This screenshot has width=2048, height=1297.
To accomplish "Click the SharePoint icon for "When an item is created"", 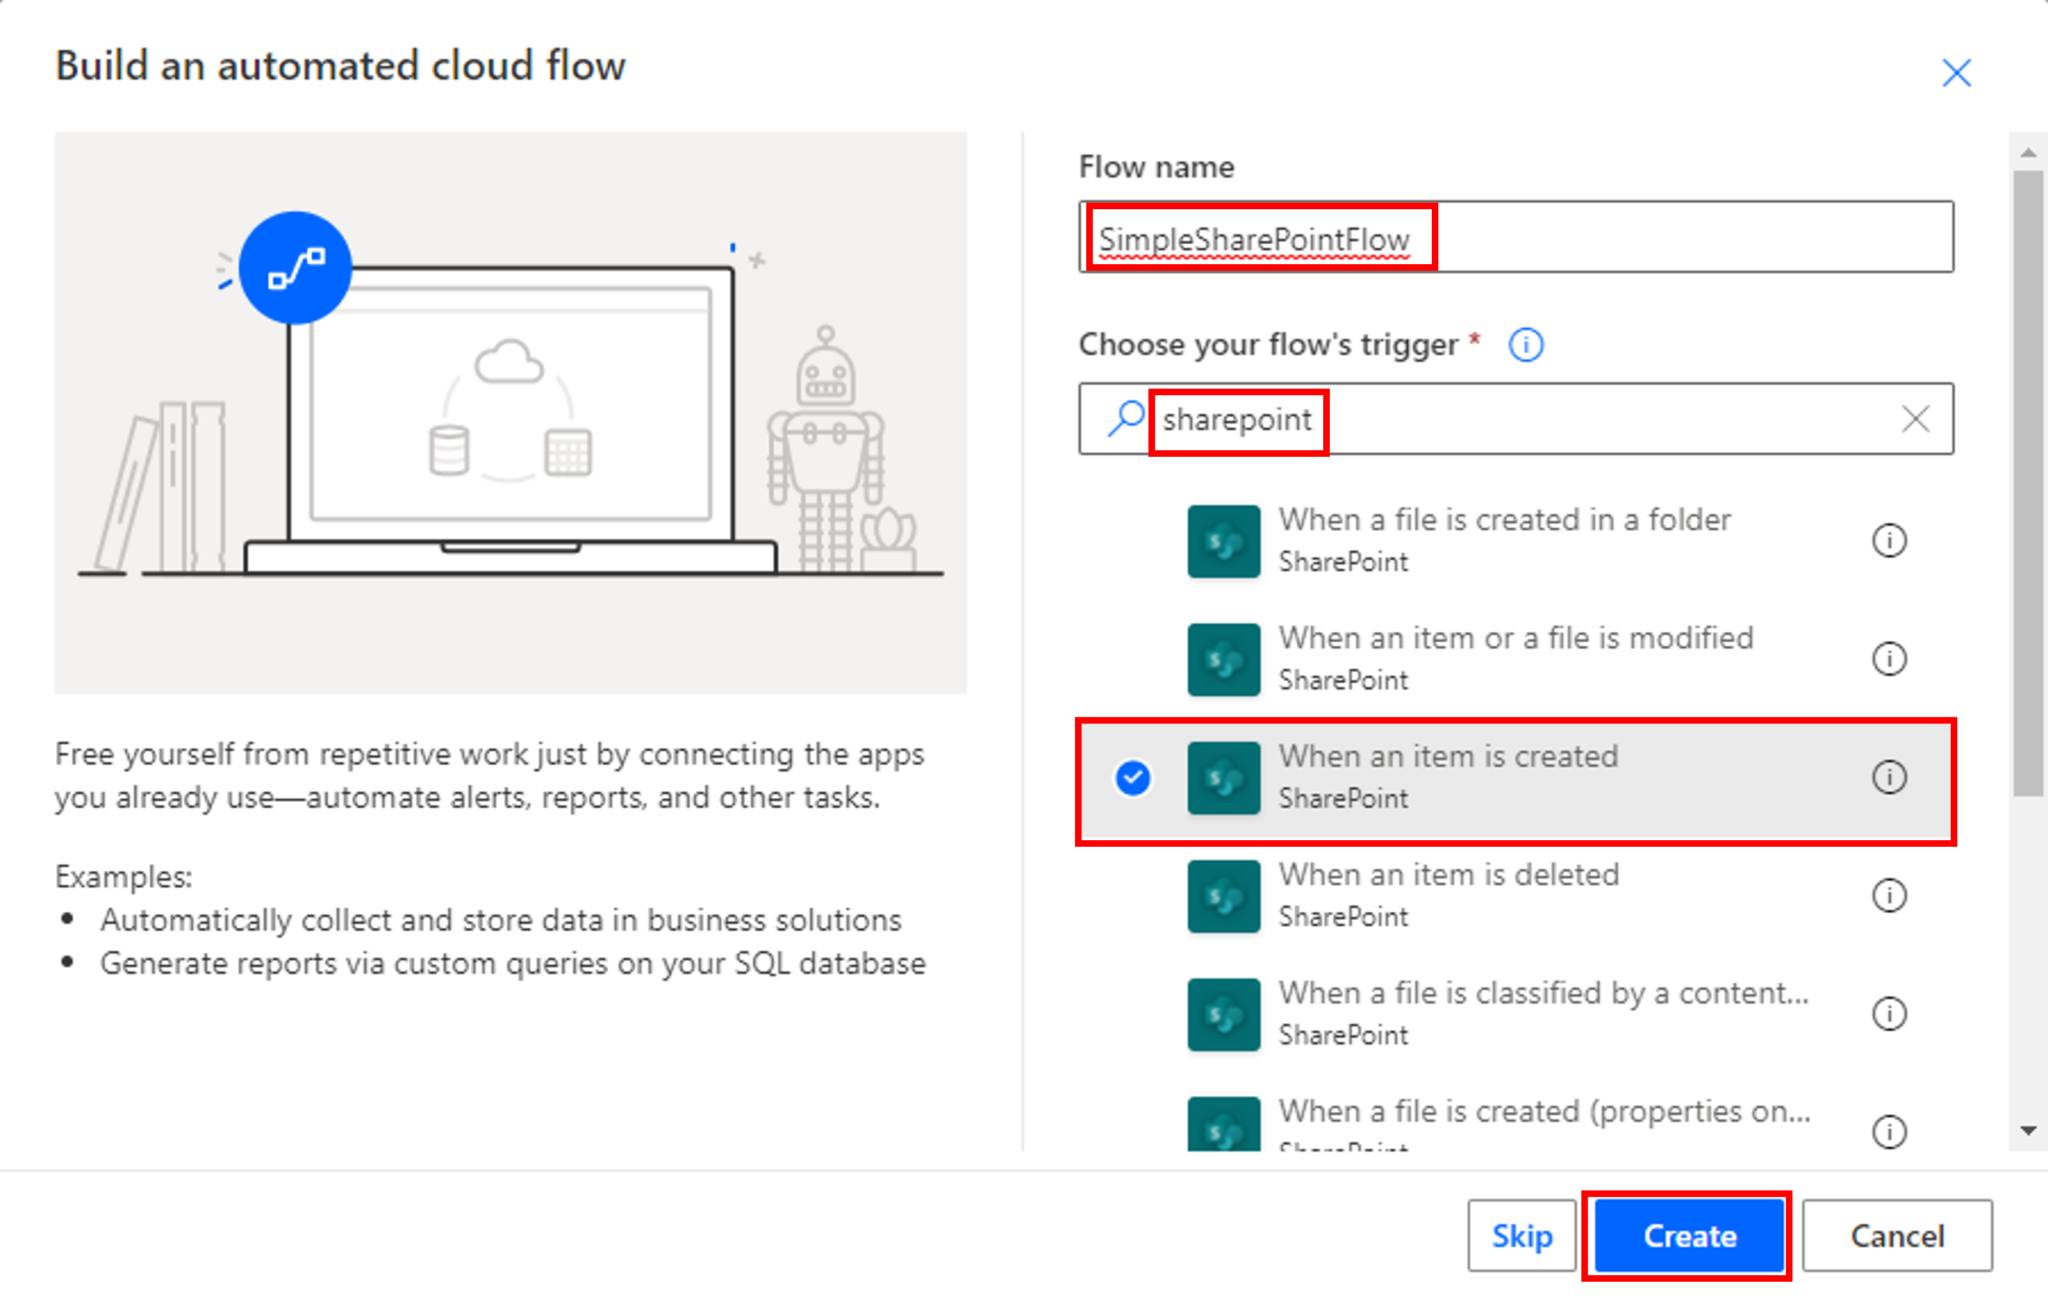I will tap(1222, 777).
